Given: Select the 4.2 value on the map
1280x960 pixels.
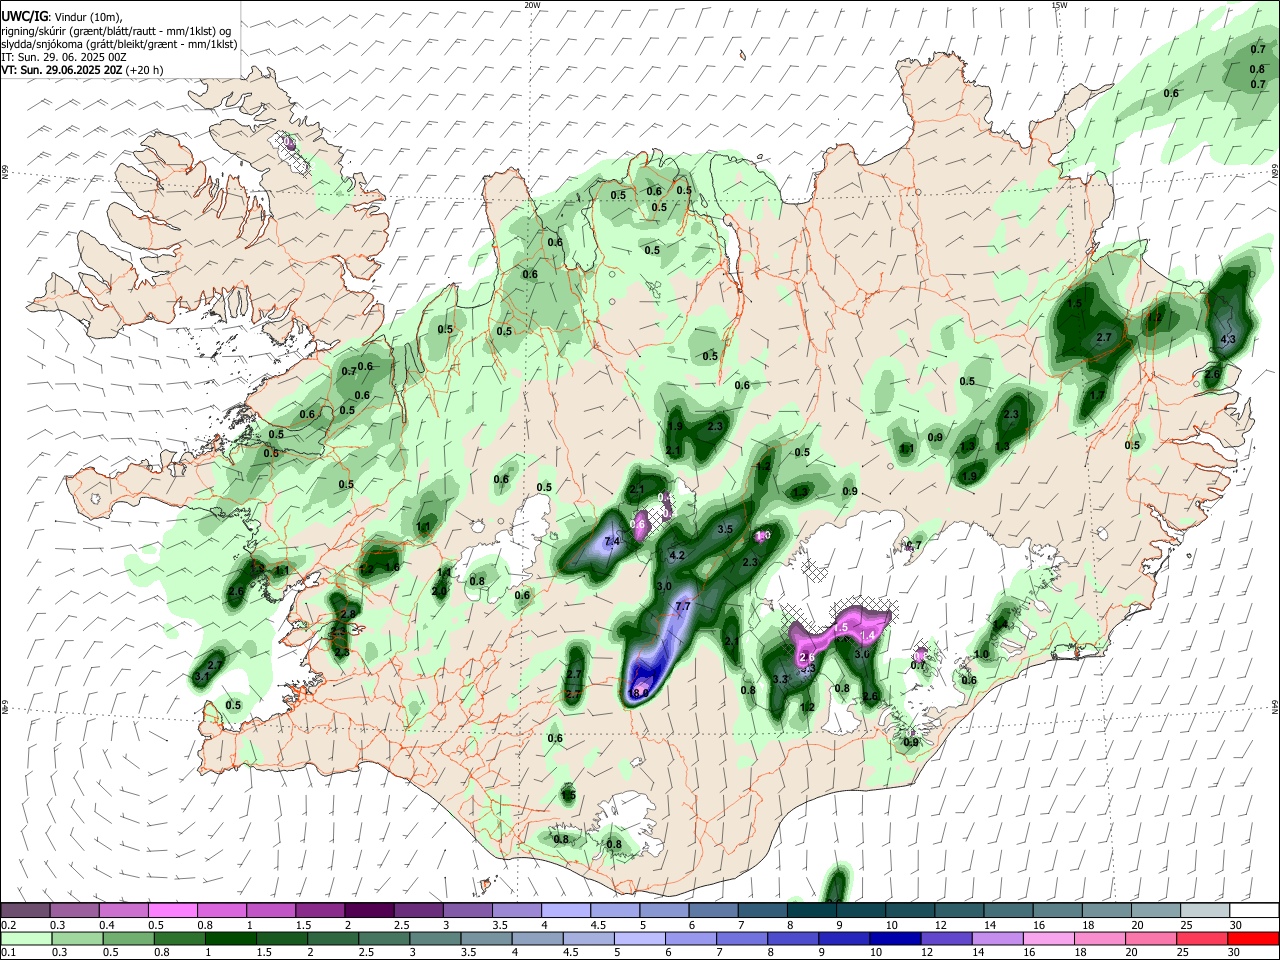Looking at the screenshot, I should click(x=676, y=555).
